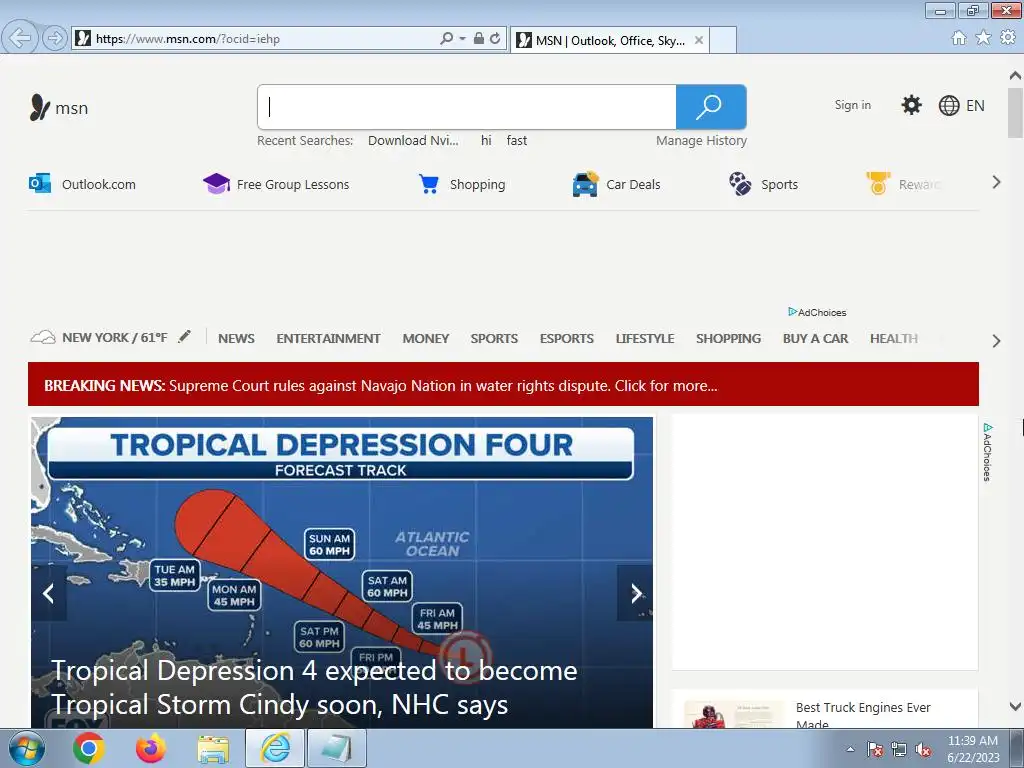
Task: Edit weather location with pencil icon
Action: pyautogui.click(x=185, y=336)
